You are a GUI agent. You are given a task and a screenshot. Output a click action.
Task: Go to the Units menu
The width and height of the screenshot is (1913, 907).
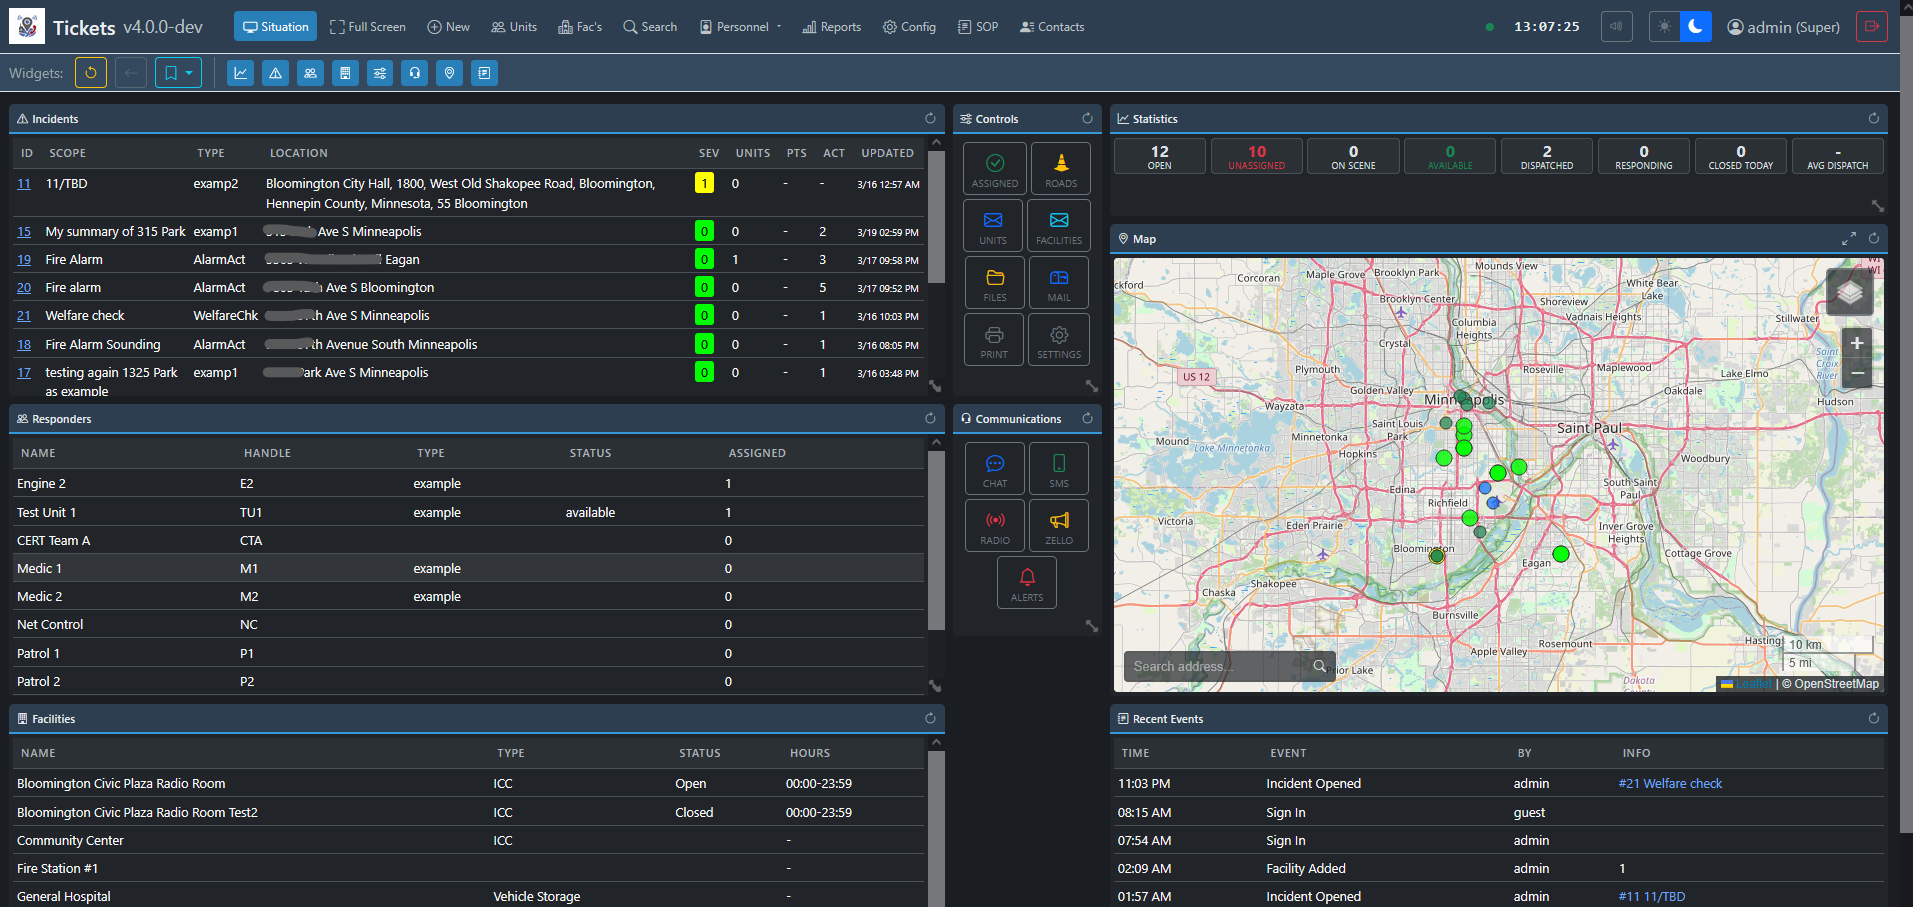coord(514,27)
